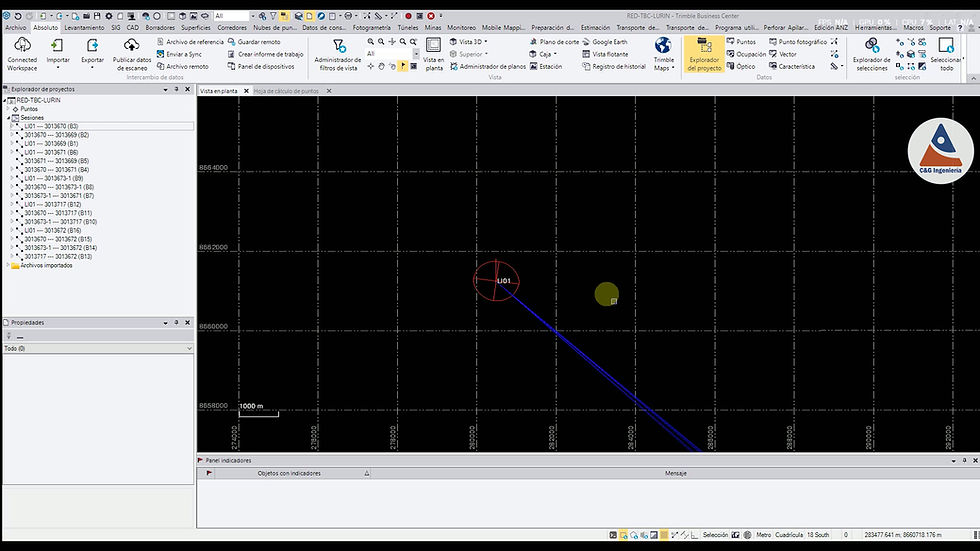Screen dimensions: 980x551
Task: Switch to the Superficies ribbon tab
Action: point(196,27)
